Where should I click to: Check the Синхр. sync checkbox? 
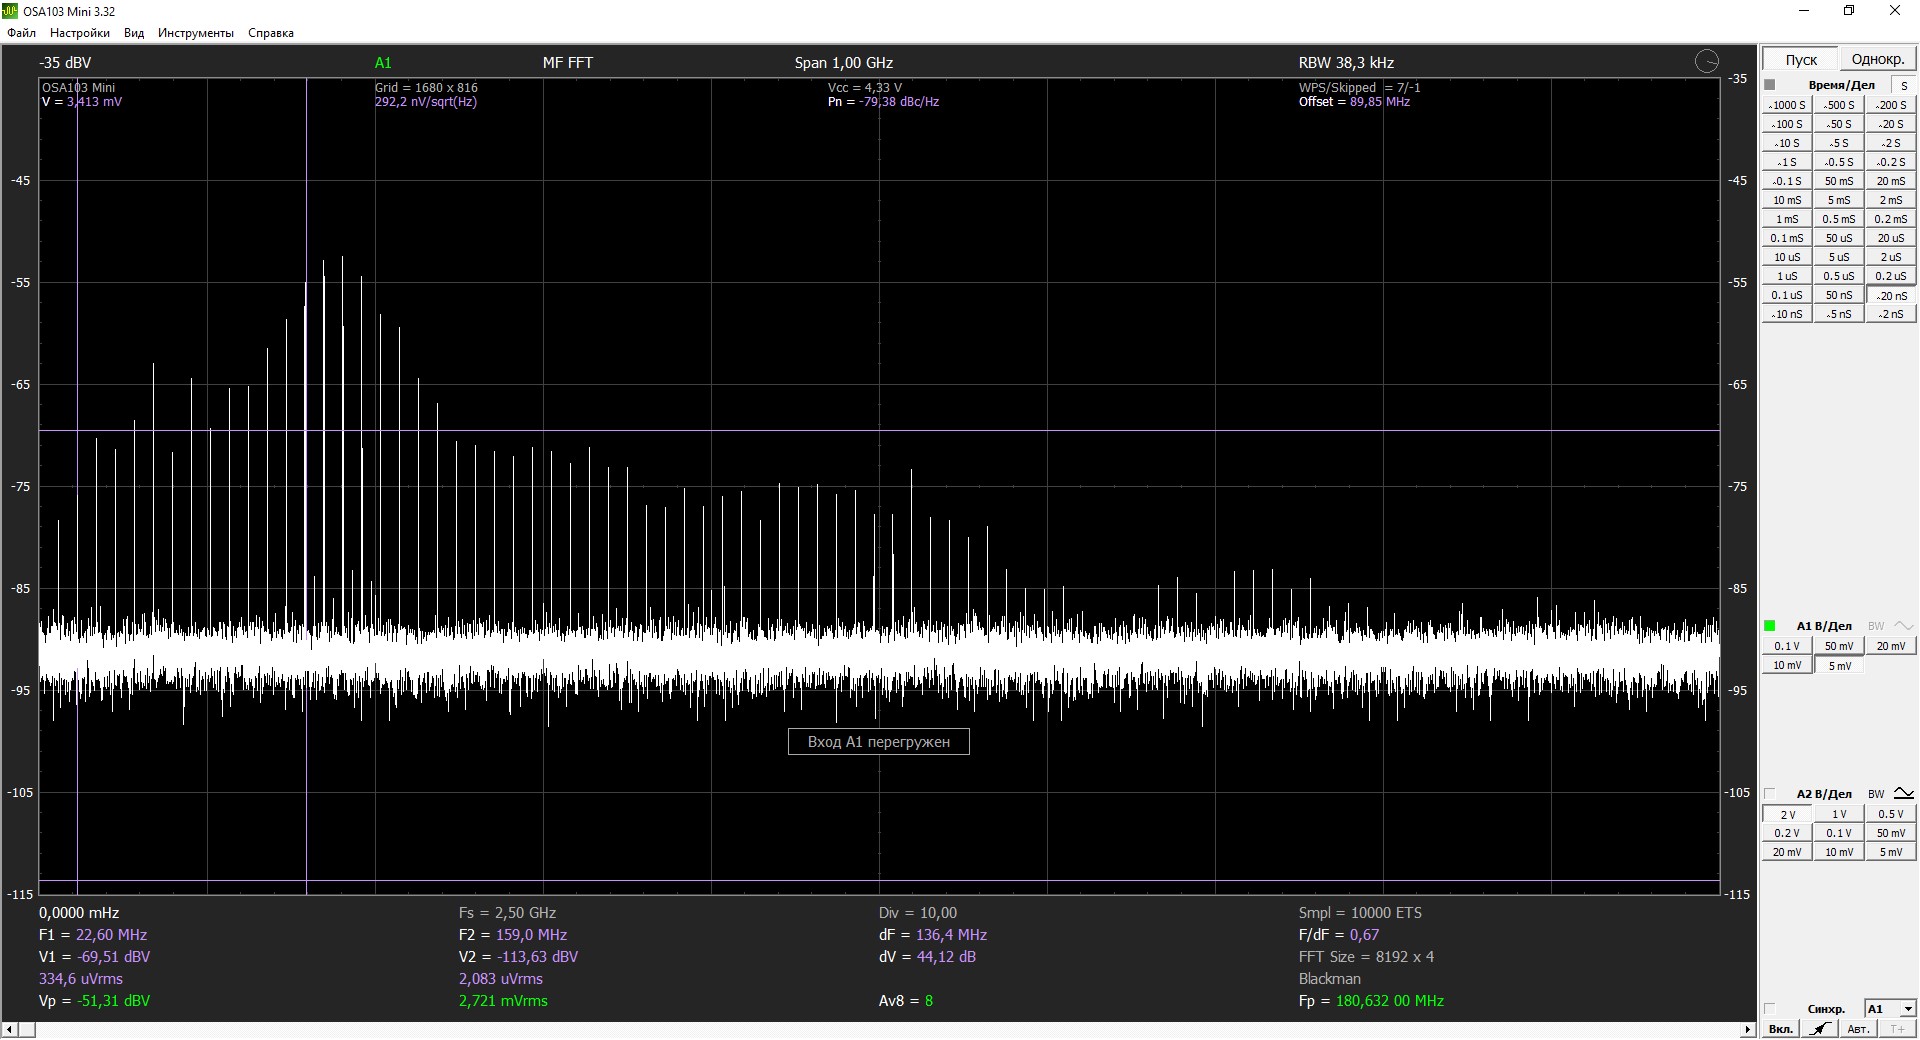click(1770, 1009)
